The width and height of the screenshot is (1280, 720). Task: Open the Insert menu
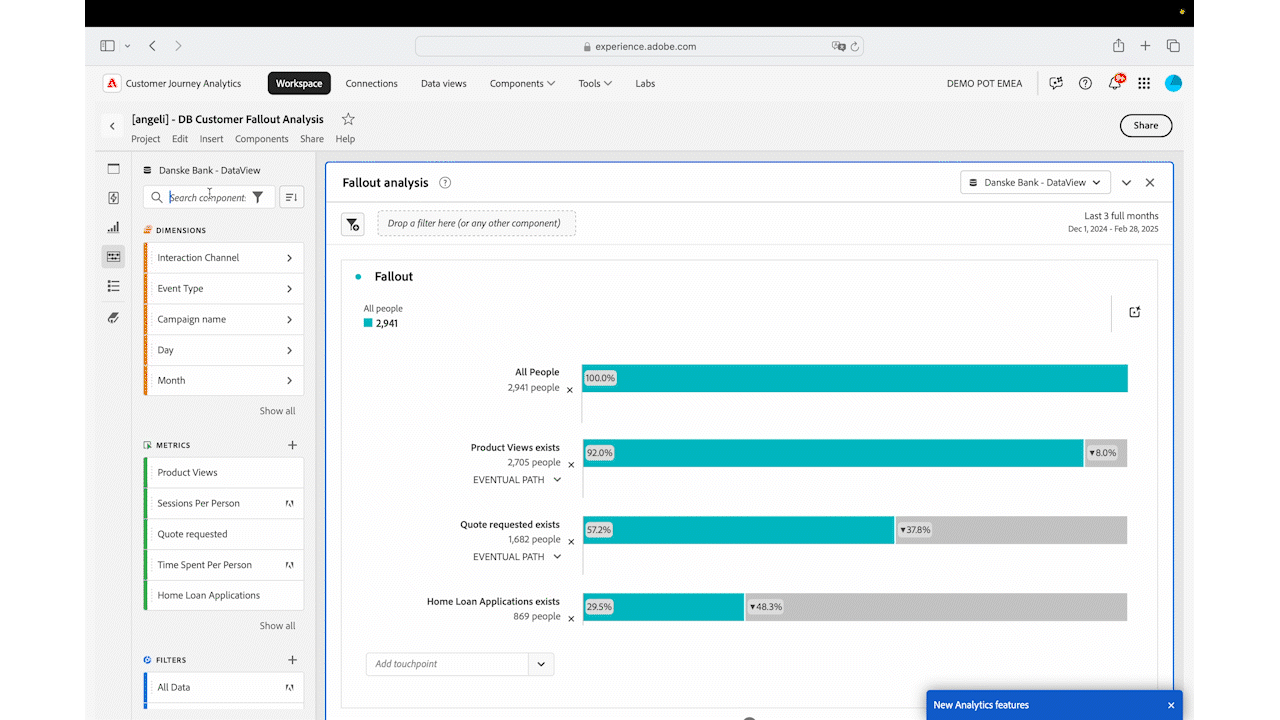tap(211, 139)
